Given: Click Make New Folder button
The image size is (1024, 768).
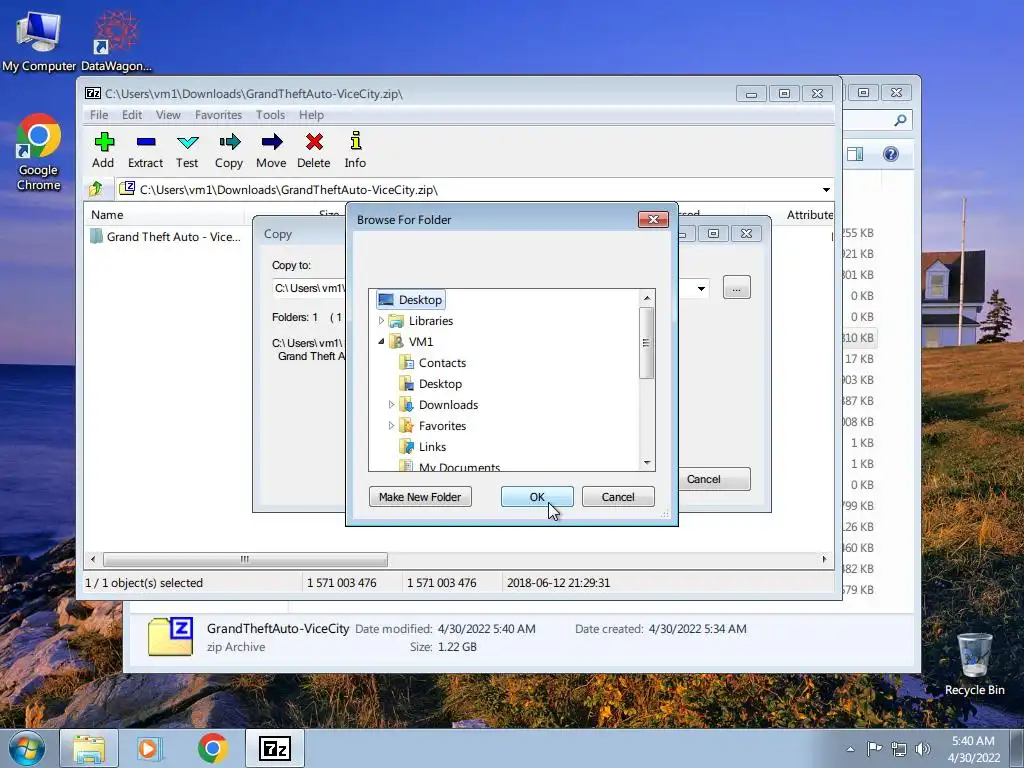Looking at the screenshot, I should [420, 497].
